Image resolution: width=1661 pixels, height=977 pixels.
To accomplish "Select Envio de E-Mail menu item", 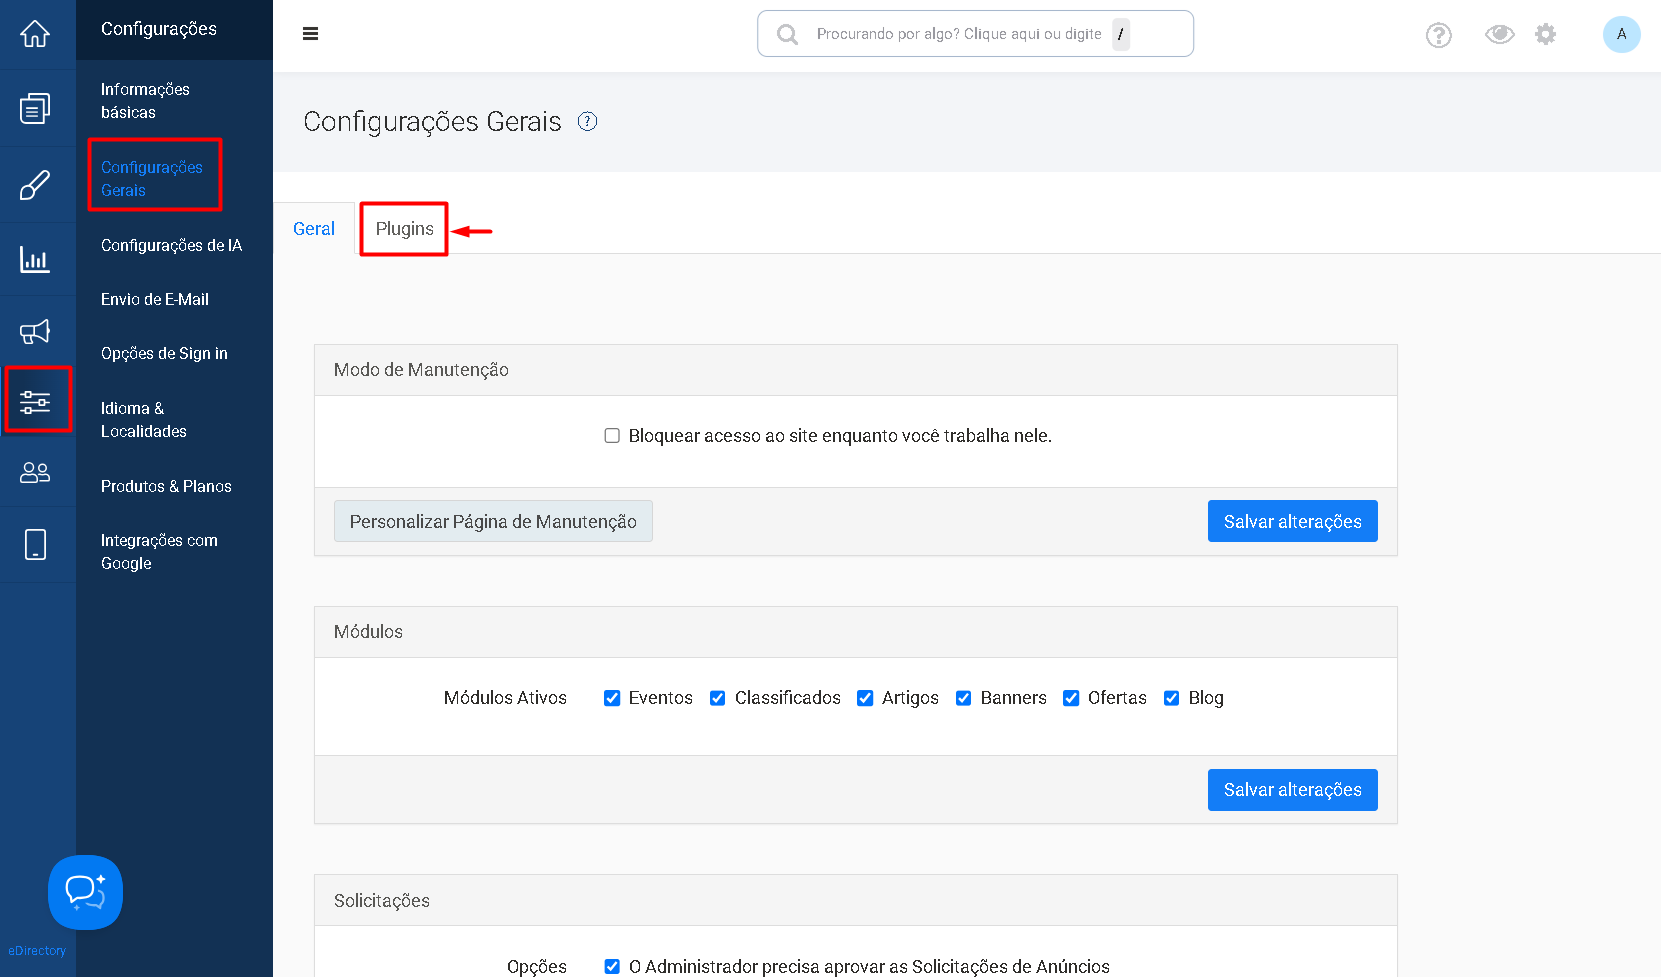I will pos(155,299).
